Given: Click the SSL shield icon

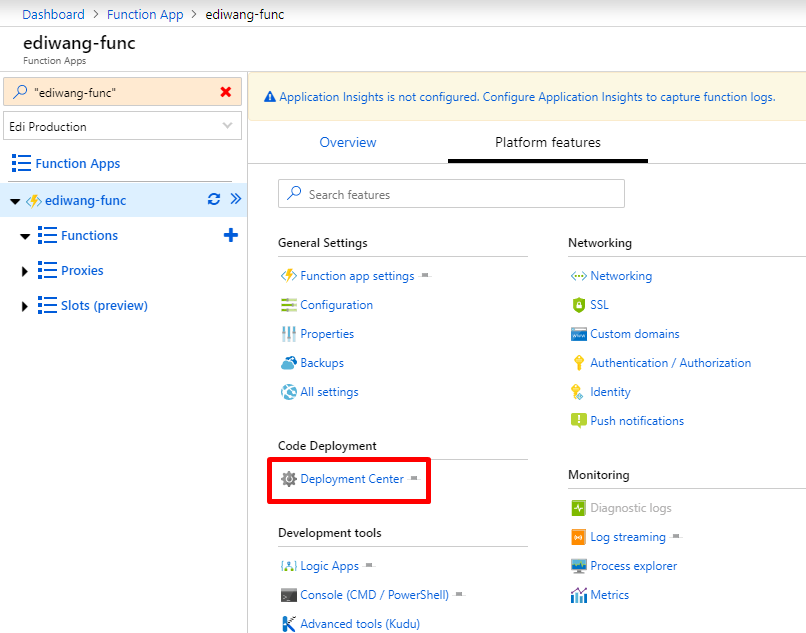Looking at the screenshot, I should tap(579, 304).
